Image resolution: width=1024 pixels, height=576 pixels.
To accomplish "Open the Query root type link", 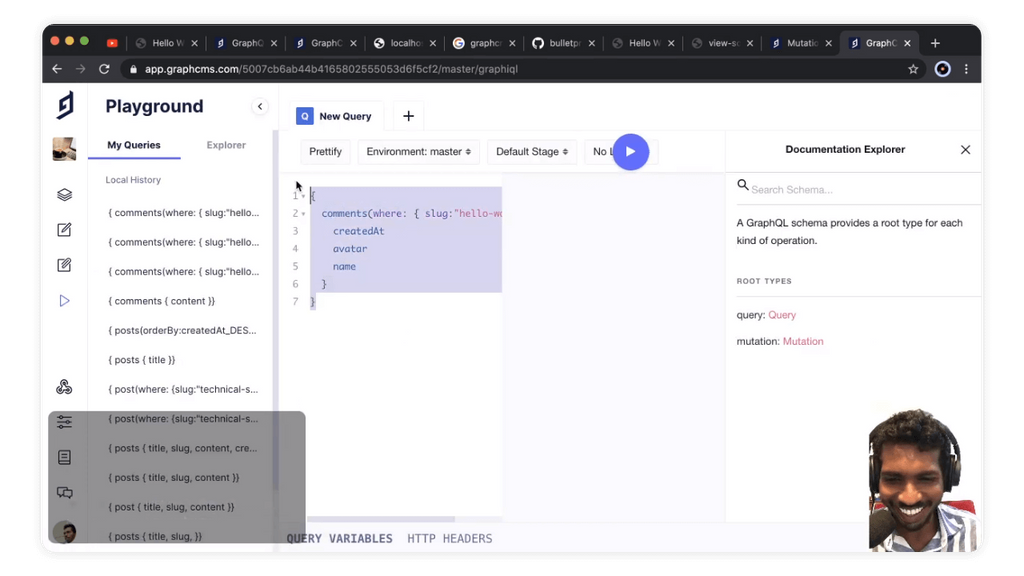I will point(782,315).
